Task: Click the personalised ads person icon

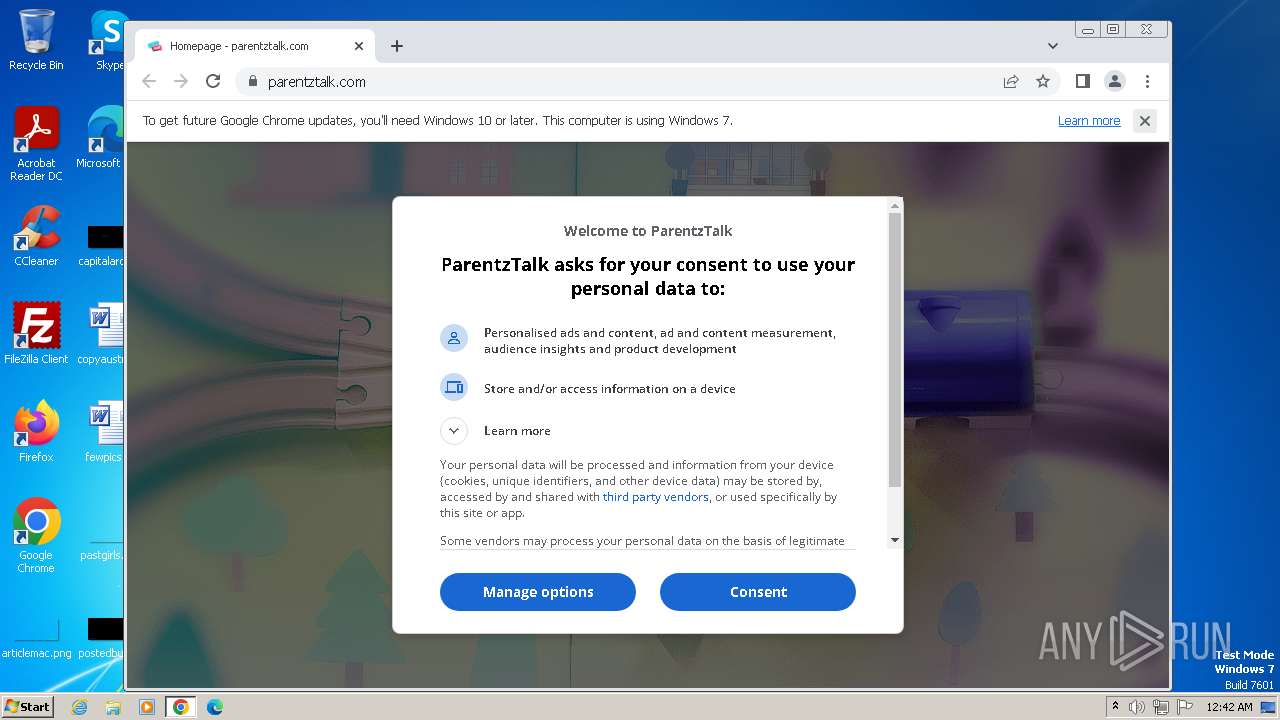Action: (454, 338)
